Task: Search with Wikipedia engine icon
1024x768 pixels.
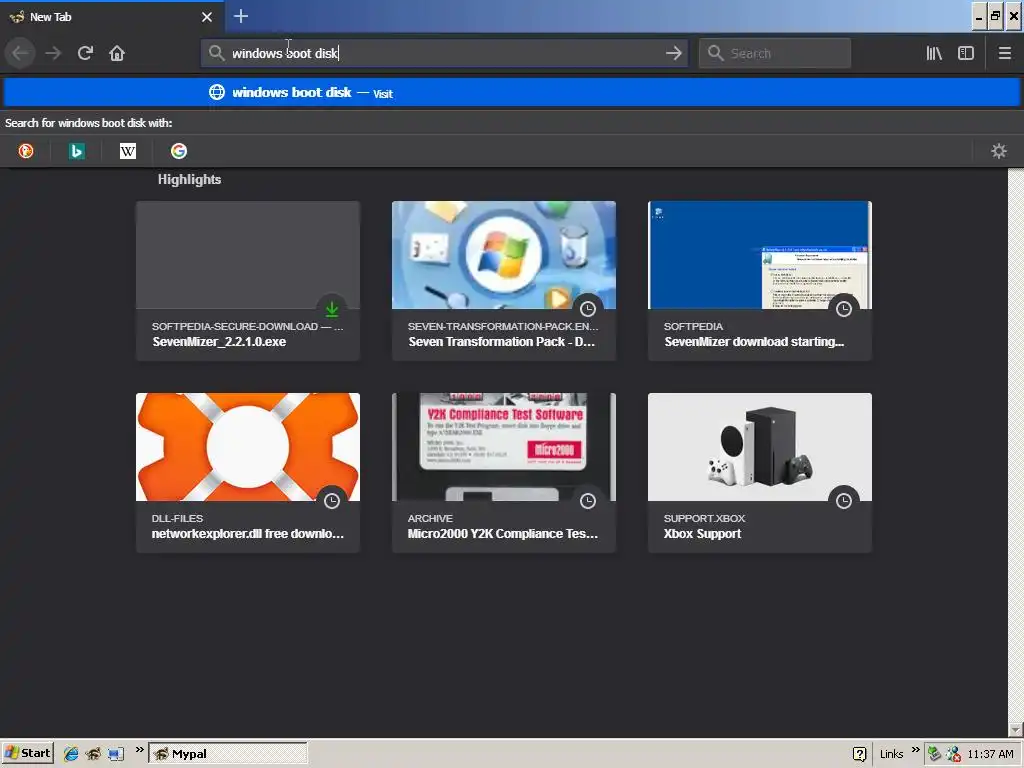Action: pos(128,151)
